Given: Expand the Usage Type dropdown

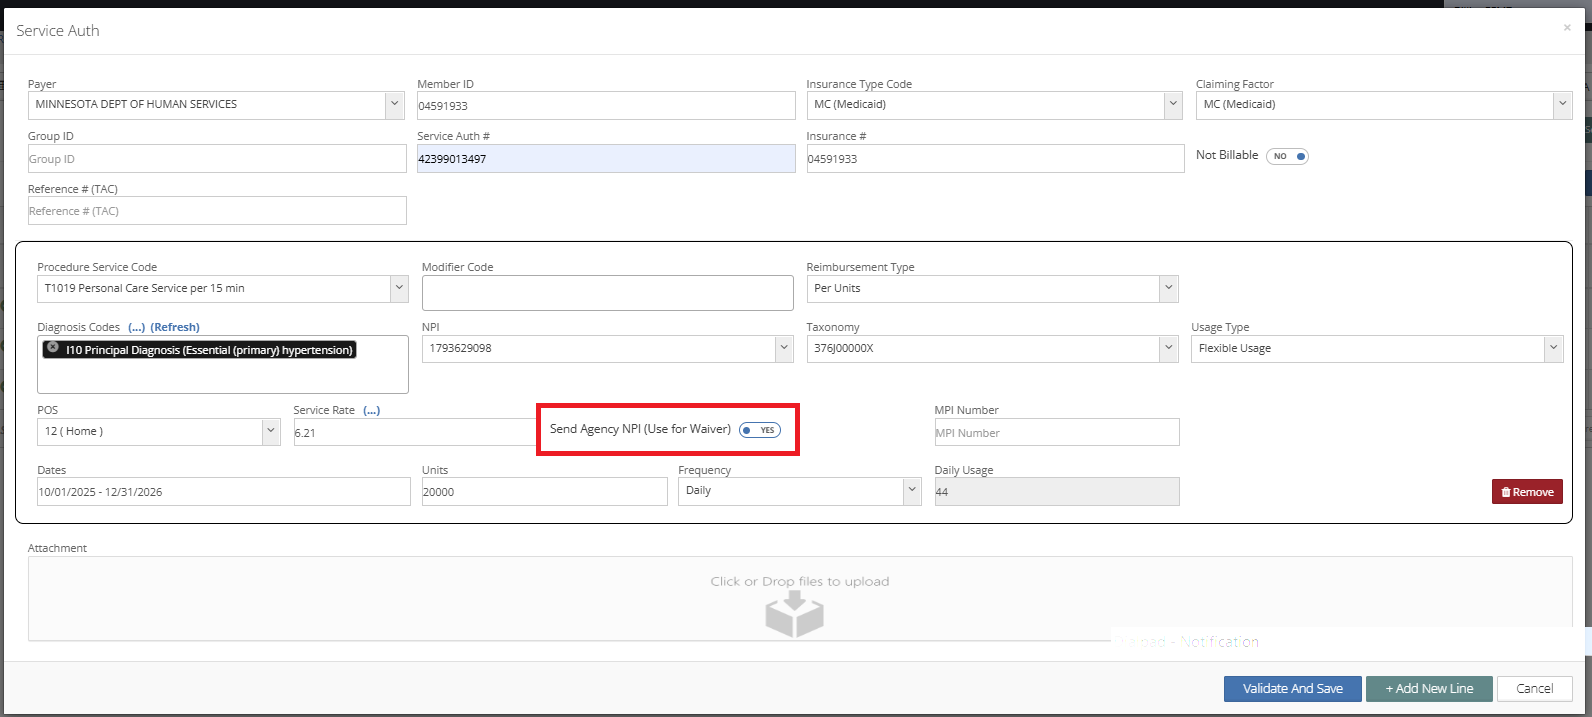Looking at the screenshot, I should (1552, 349).
